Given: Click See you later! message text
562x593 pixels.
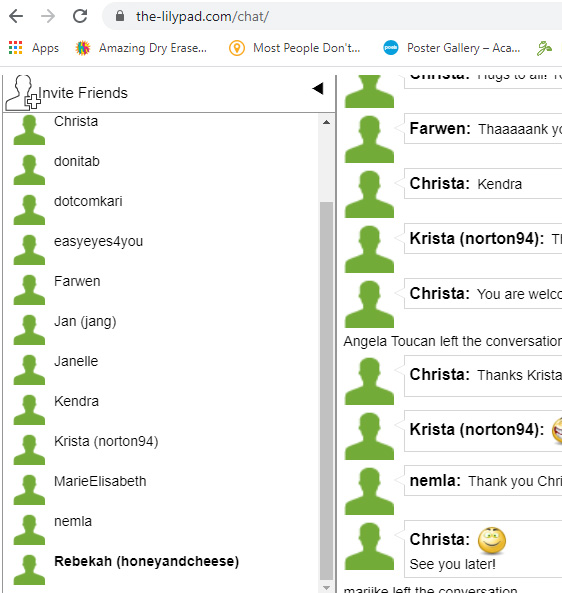Looking at the screenshot, I should tap(452, 564).
